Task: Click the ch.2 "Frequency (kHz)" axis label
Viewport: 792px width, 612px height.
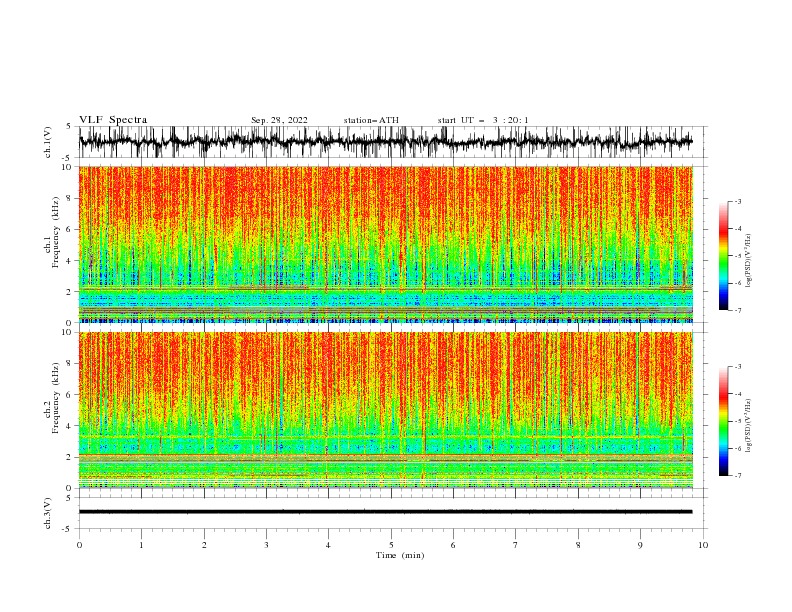Action: coord(55,398)
